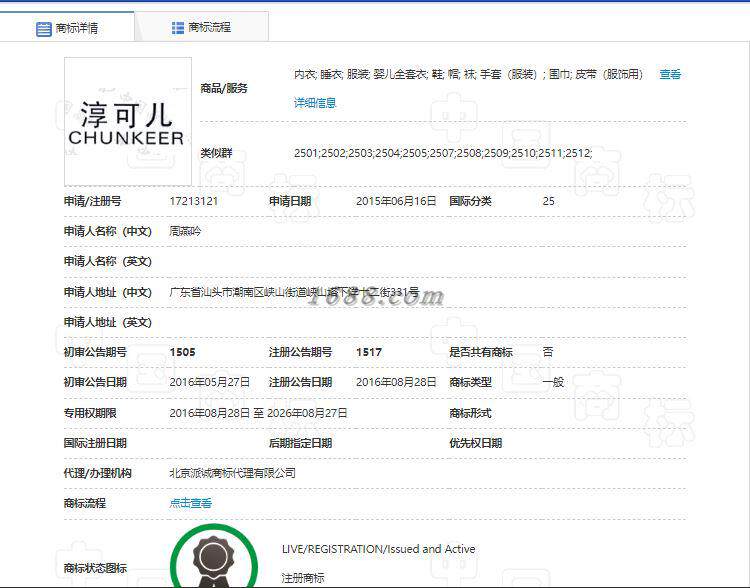Click the 商标详情 tab icon
This screenshot has height=588, width=750.
click(44, 29)
